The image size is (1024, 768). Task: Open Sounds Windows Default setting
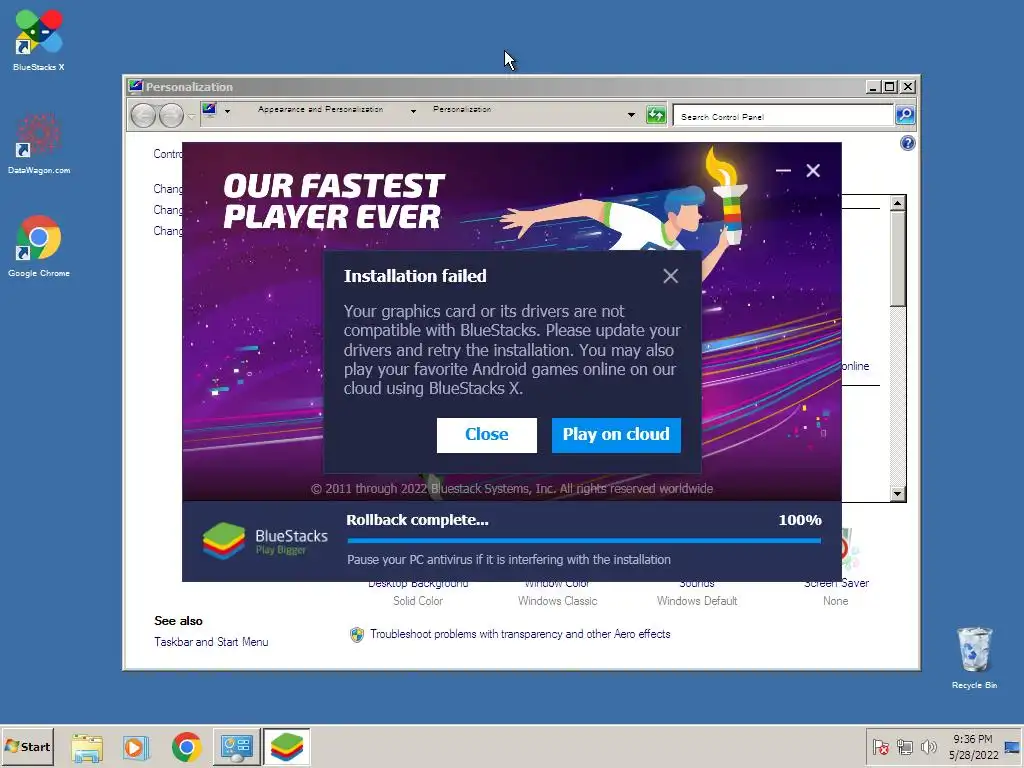coord(697,592)
